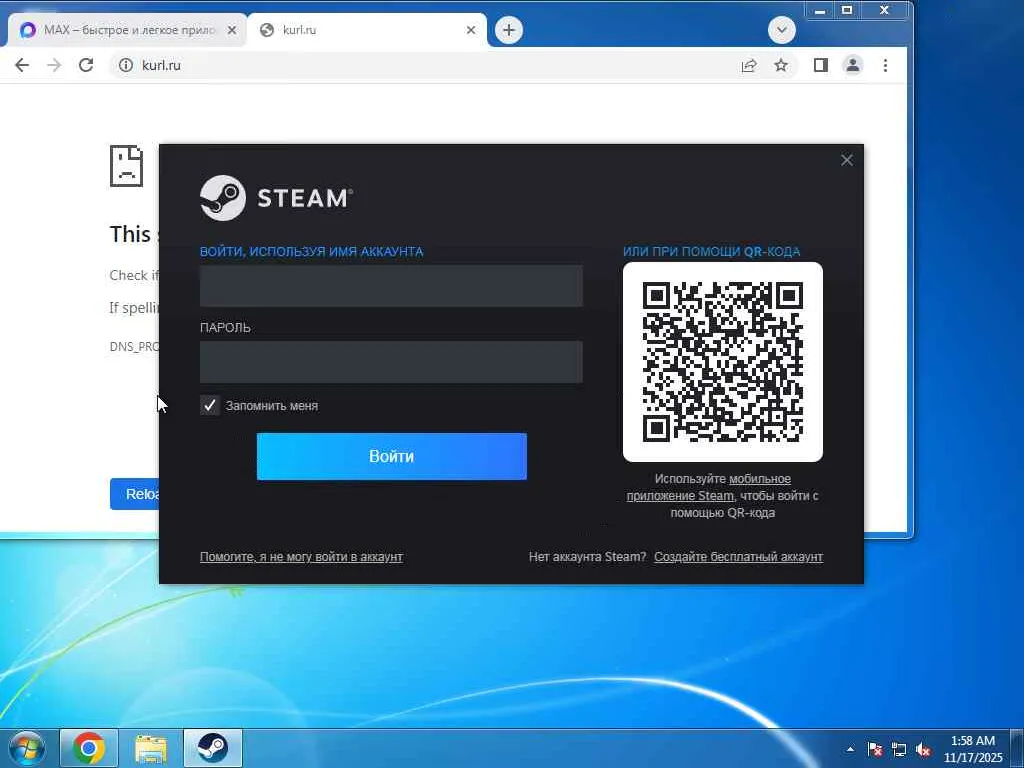This screenshot has height=768, width=1024.
Task: View site information icon in address bar
Action: [x=126, y=65]
